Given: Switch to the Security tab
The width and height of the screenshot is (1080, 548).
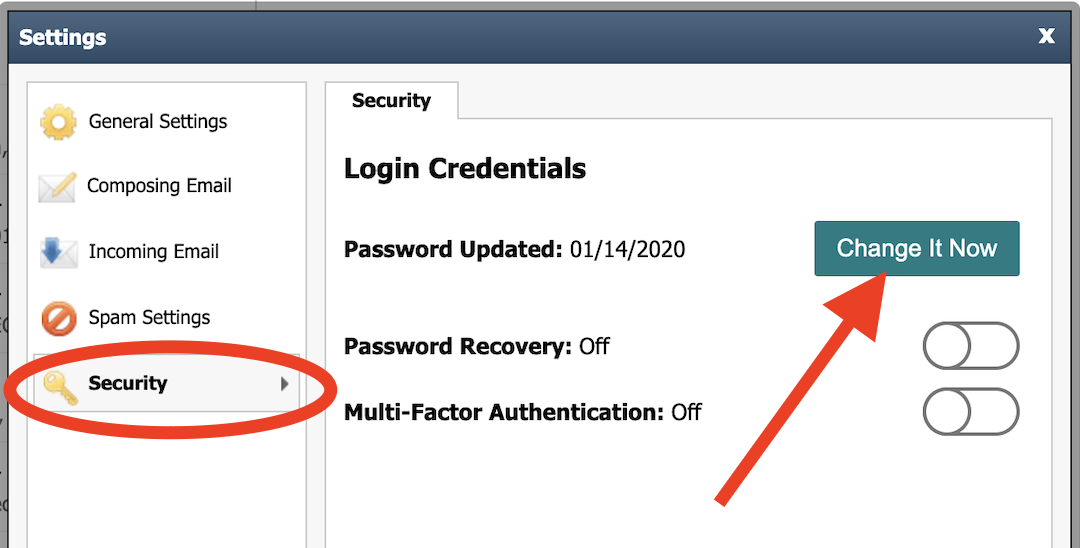Looking at the screenshot, I should coord(391,101).
